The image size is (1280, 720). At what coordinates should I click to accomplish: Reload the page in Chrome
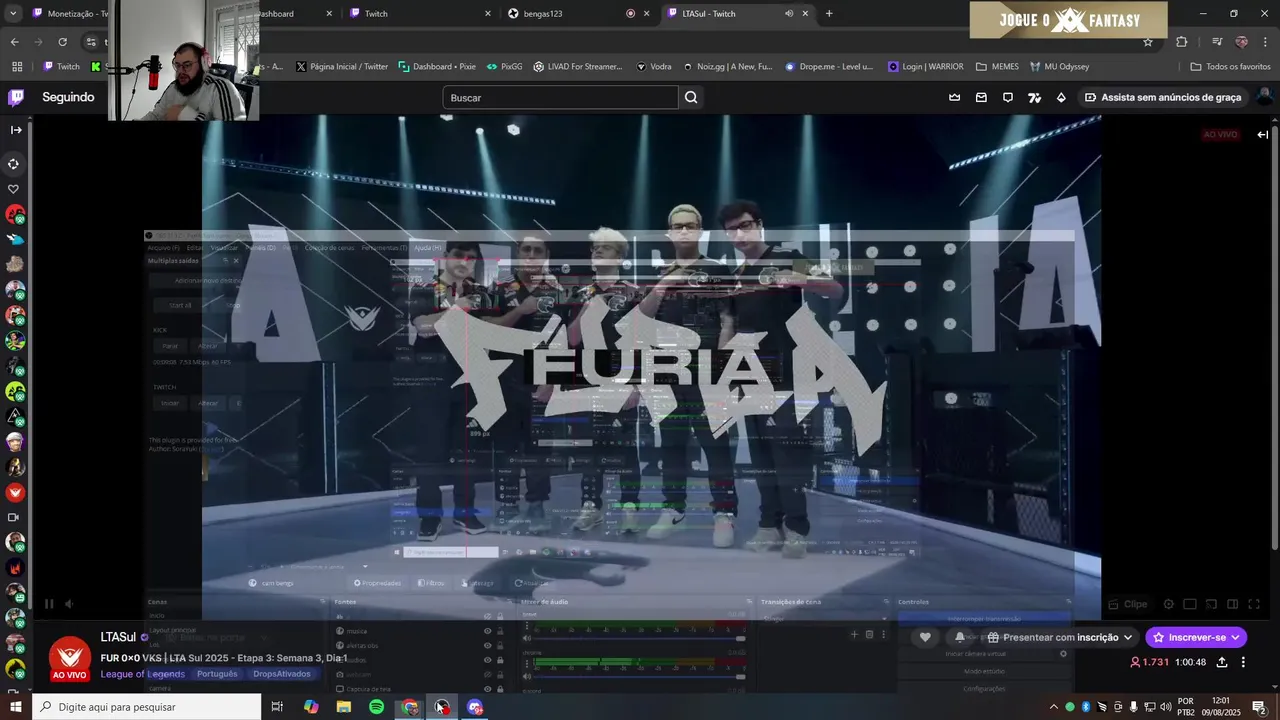coord(62,42)
